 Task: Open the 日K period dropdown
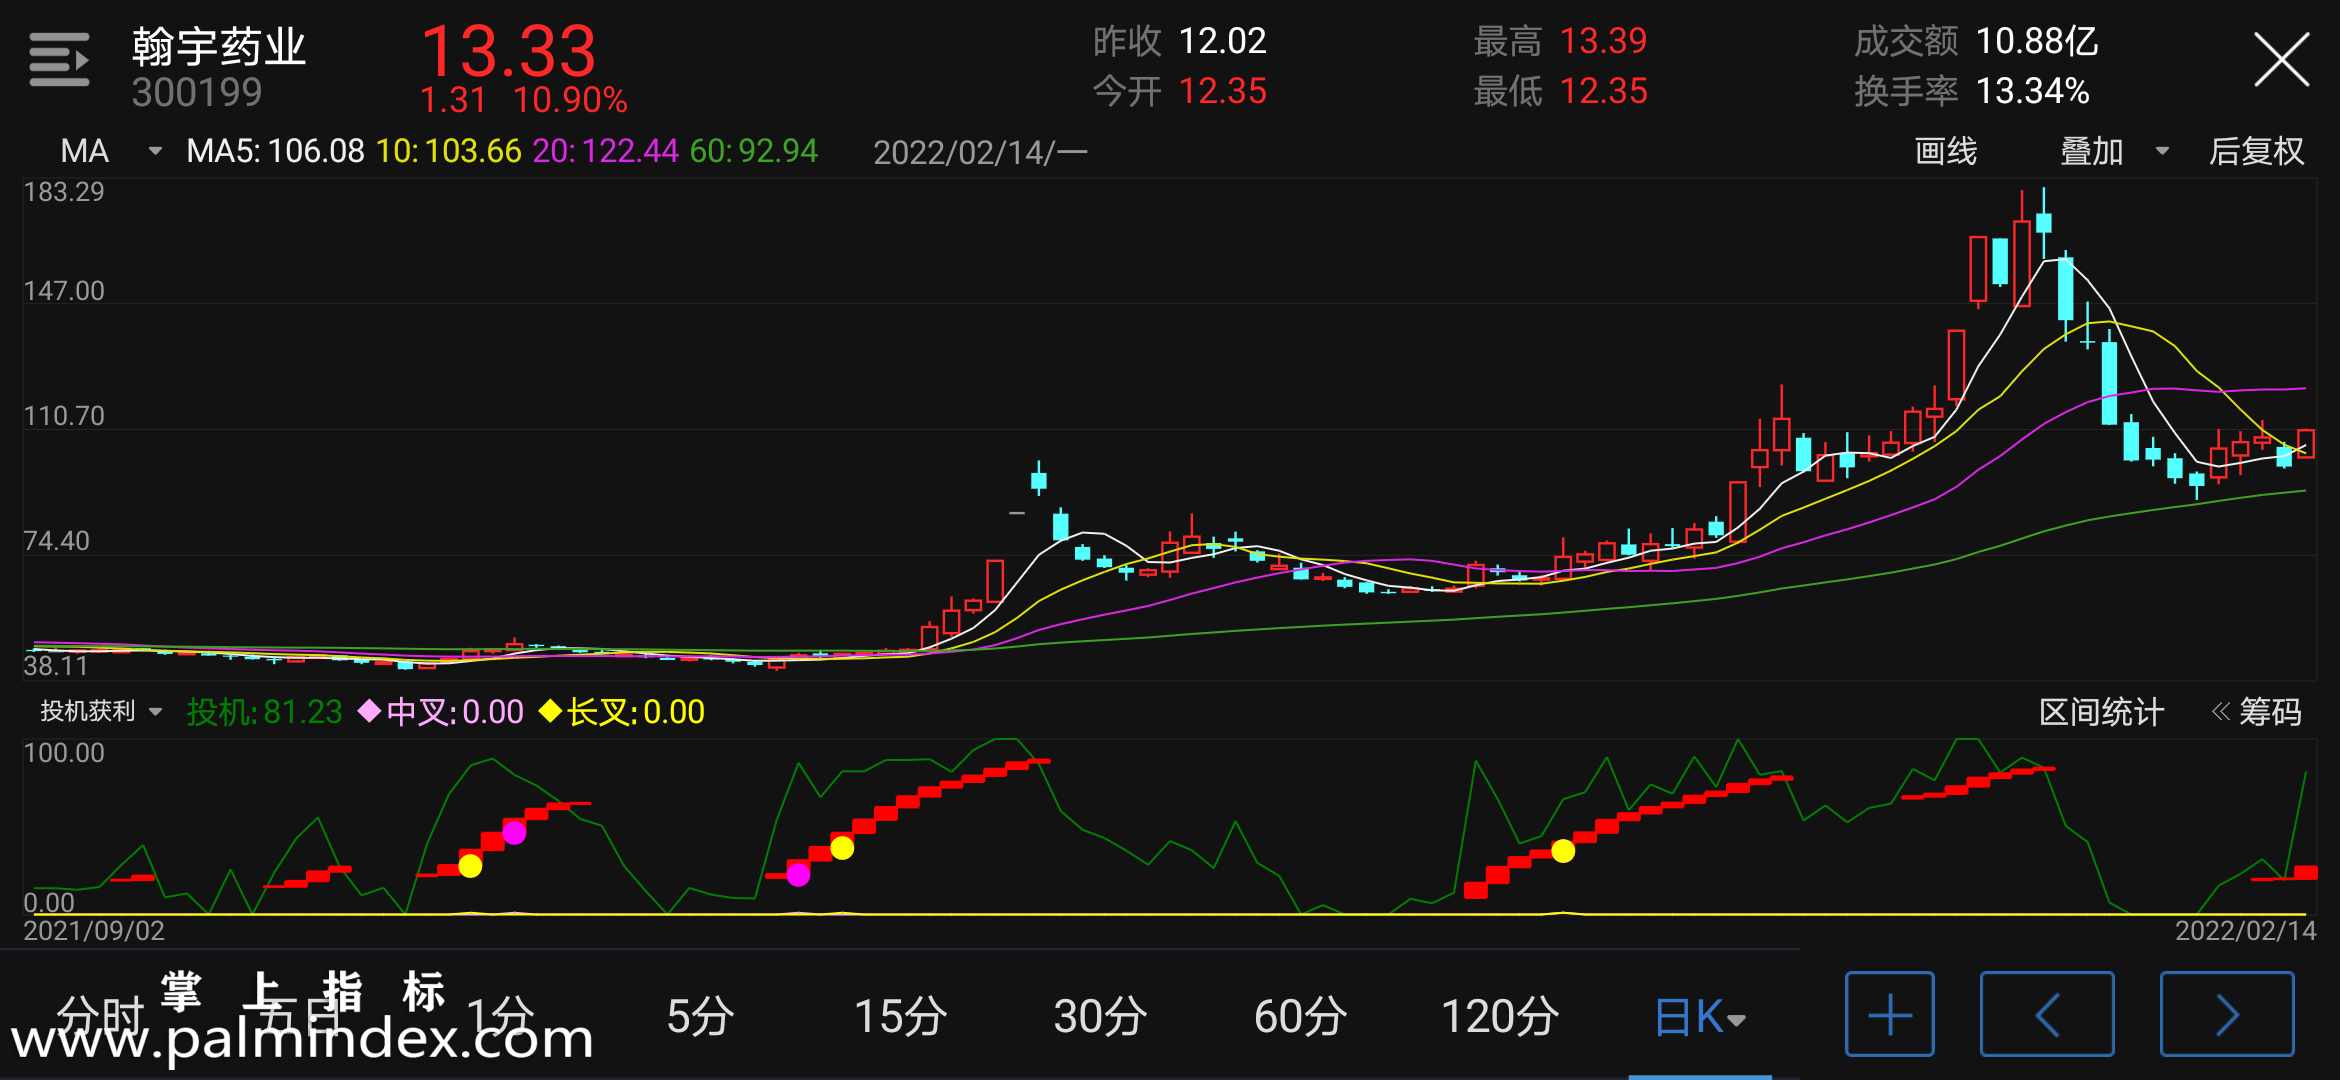pos(1700,1017)
